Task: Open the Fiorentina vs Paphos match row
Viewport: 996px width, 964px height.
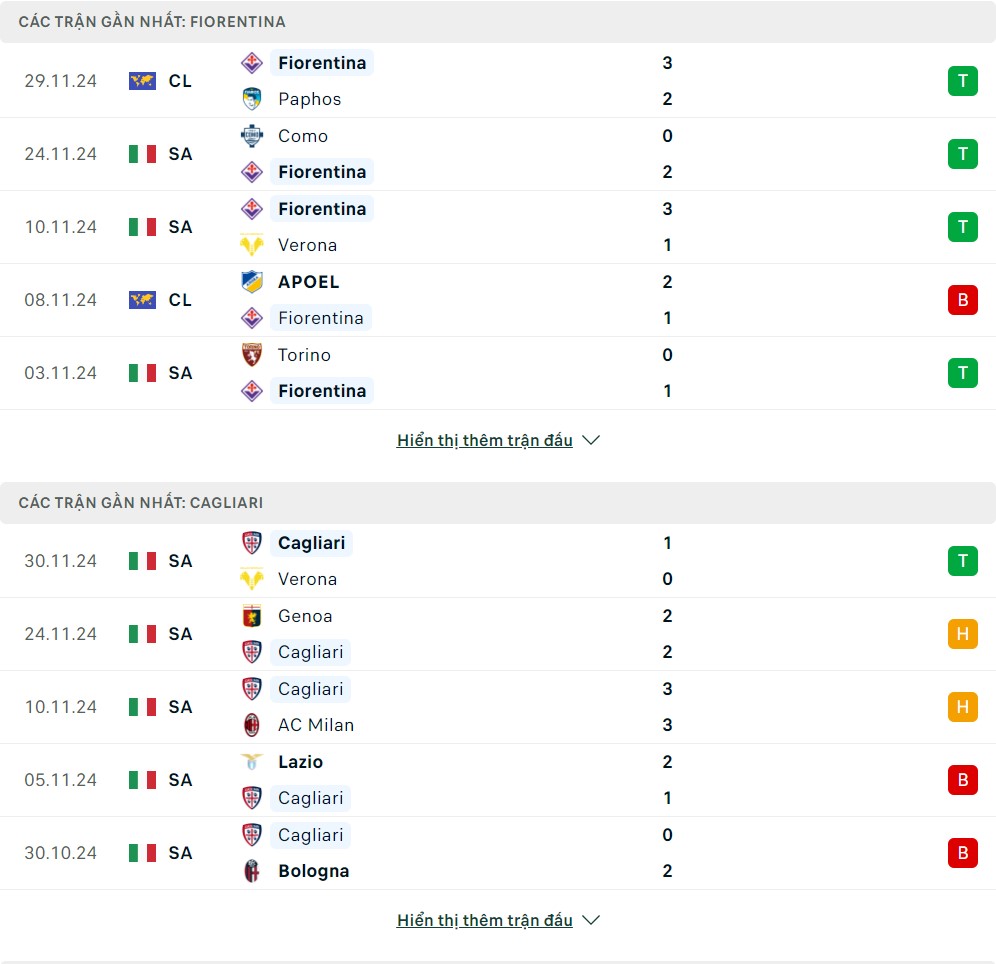Action: (498, 81)
